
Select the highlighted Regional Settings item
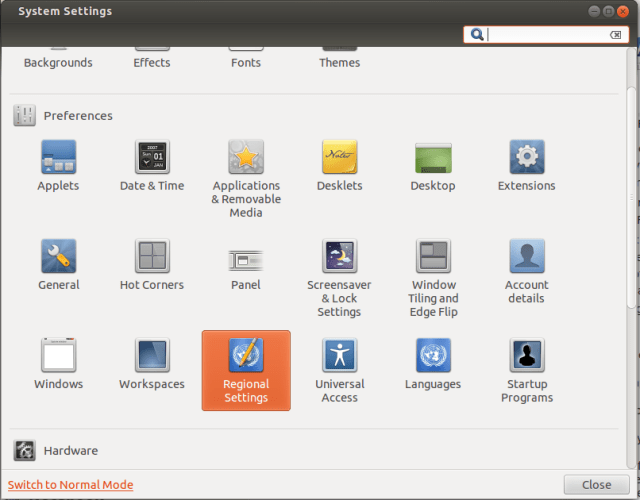tap(246, 370)
